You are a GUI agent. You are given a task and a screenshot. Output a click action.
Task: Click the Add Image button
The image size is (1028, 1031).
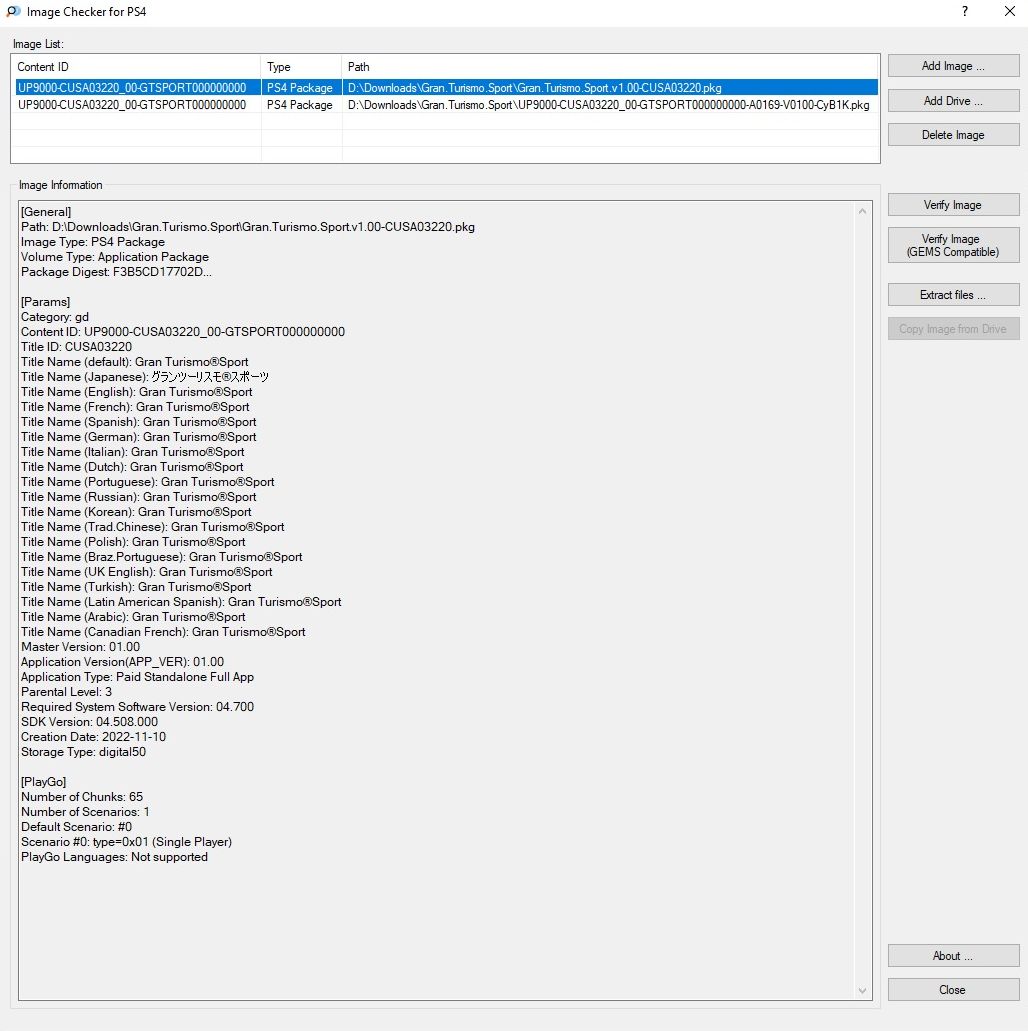pos(953,66)
